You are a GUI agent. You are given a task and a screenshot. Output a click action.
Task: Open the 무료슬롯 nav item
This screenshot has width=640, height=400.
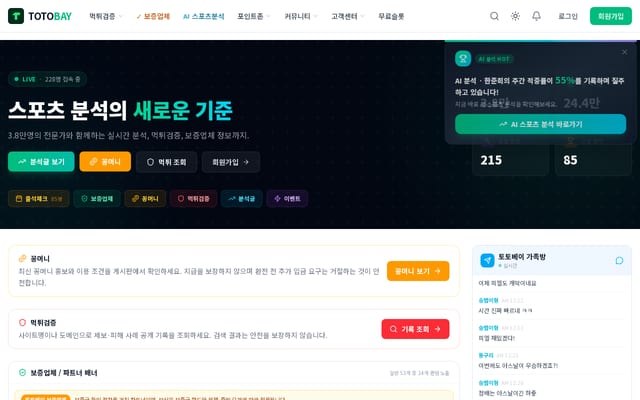click(391, 16)
